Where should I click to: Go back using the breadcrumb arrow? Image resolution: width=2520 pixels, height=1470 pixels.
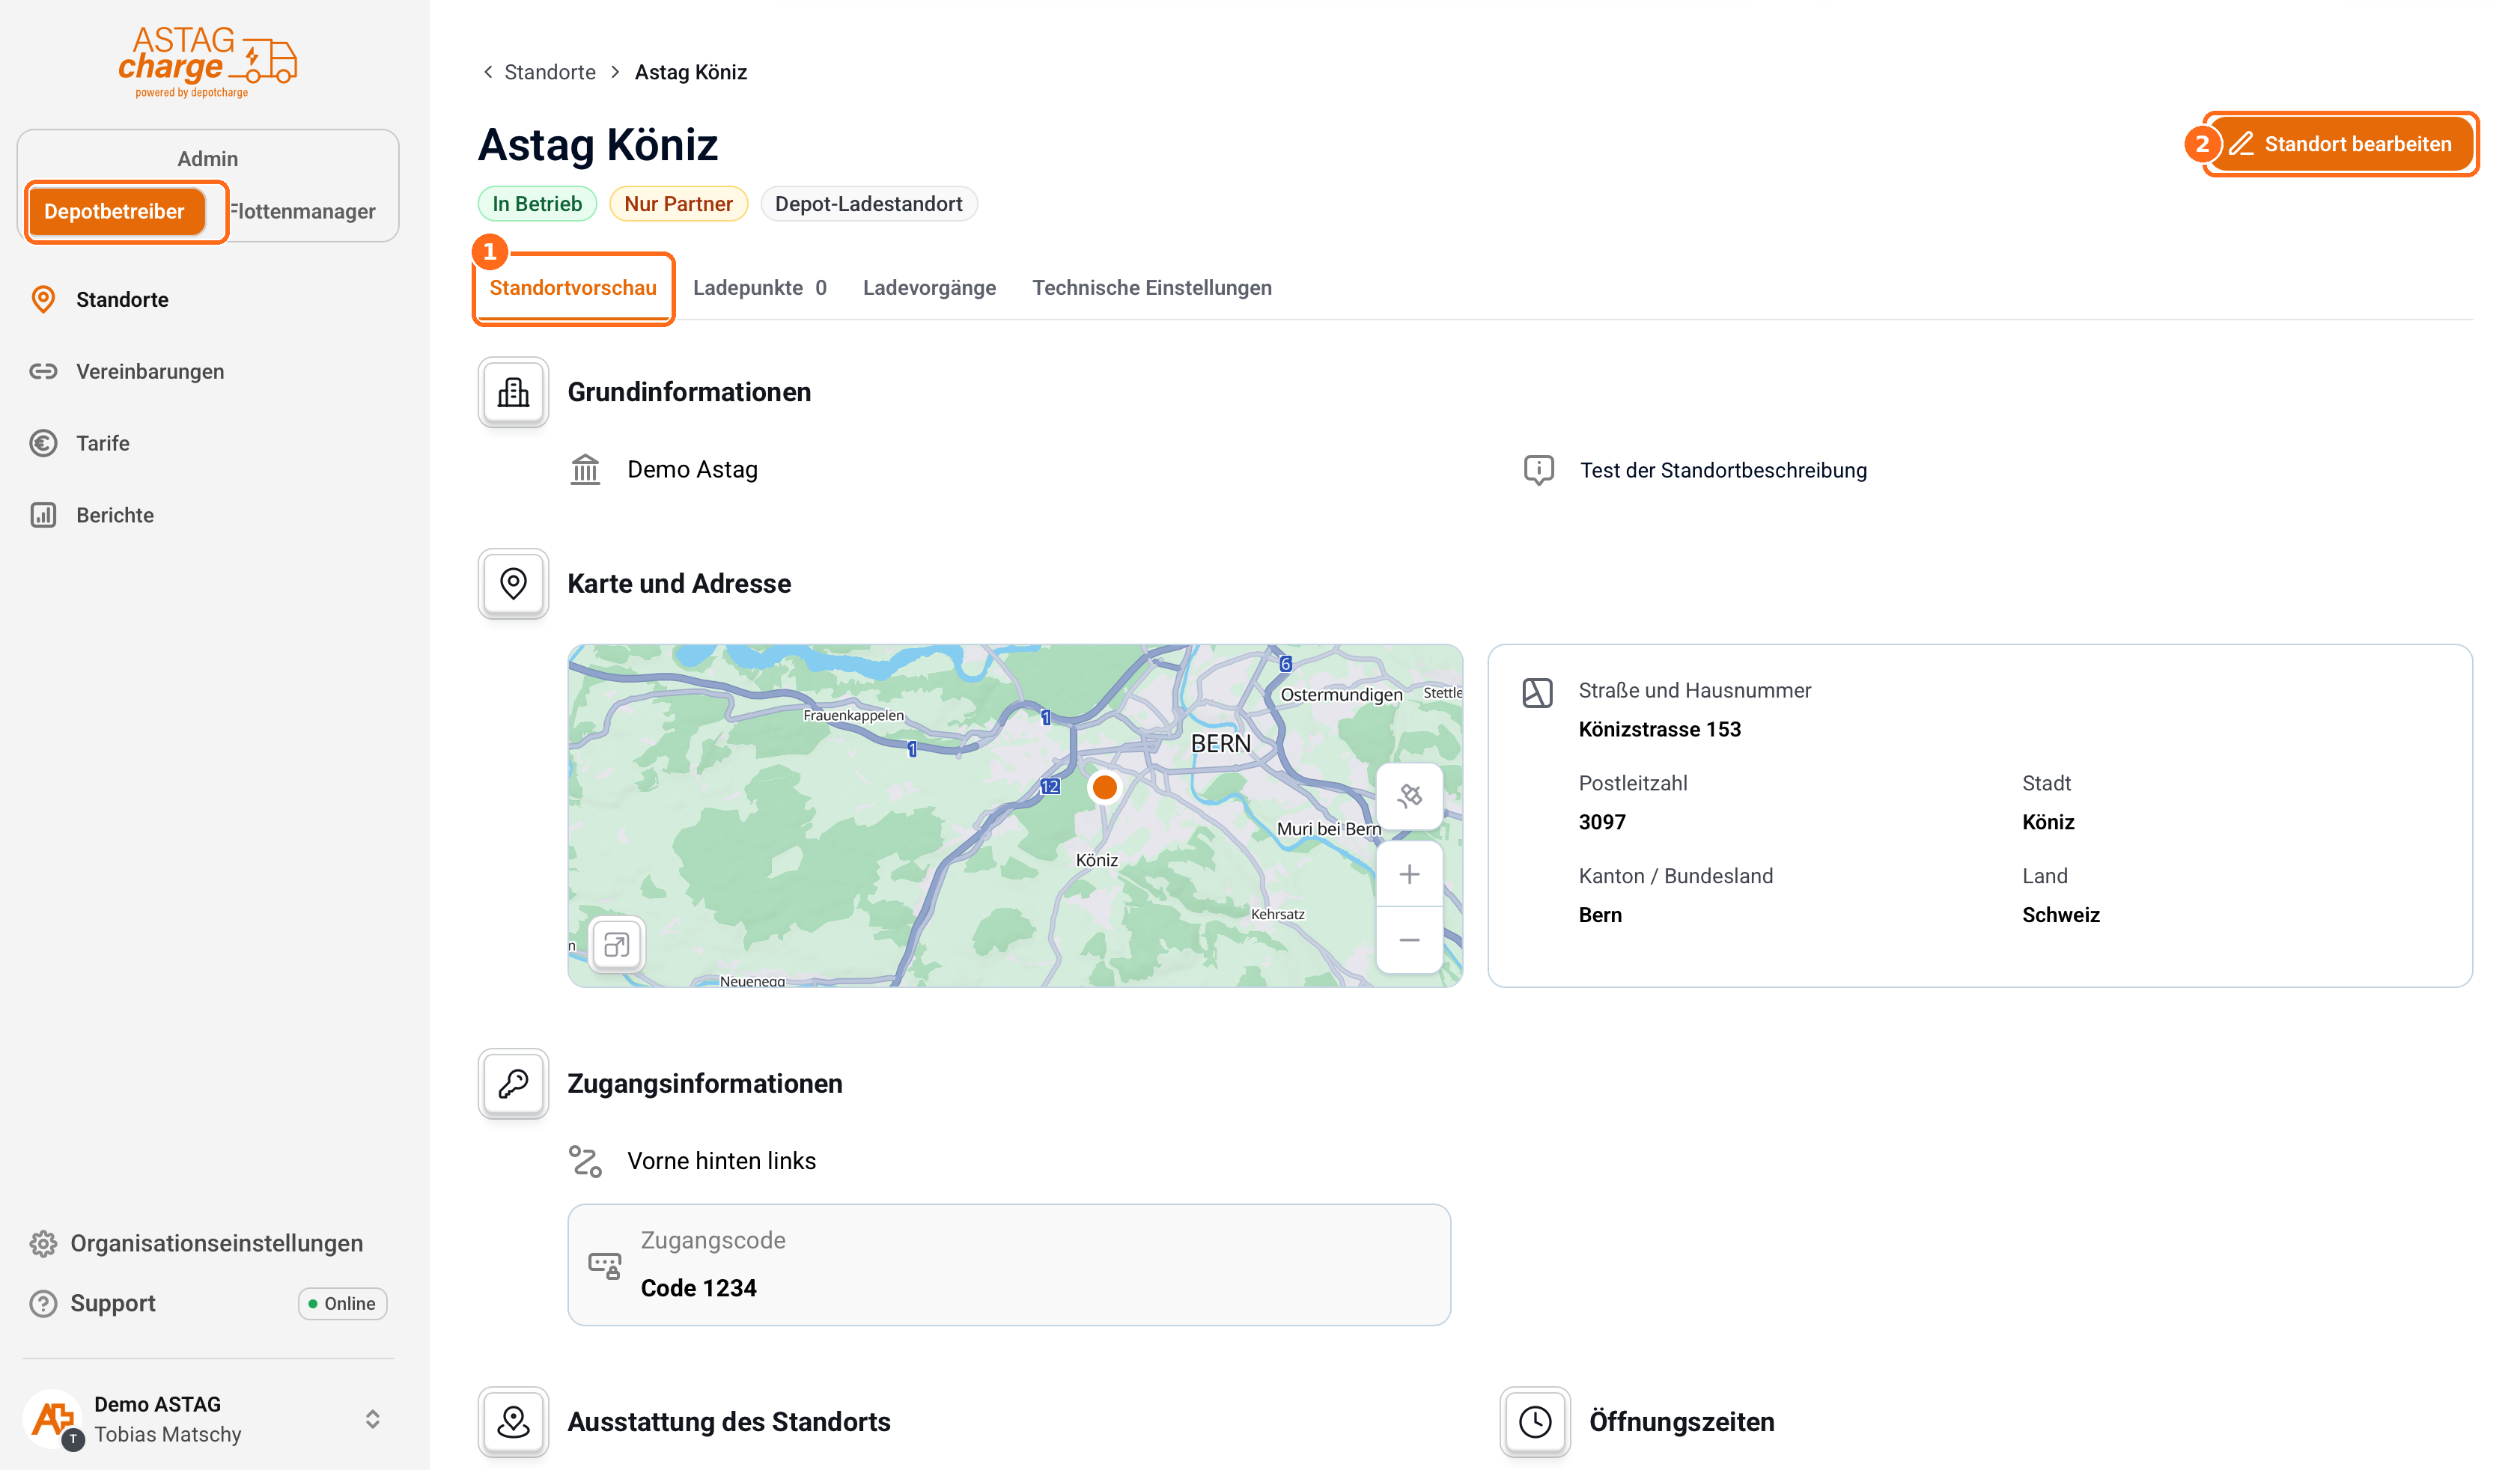488,72
